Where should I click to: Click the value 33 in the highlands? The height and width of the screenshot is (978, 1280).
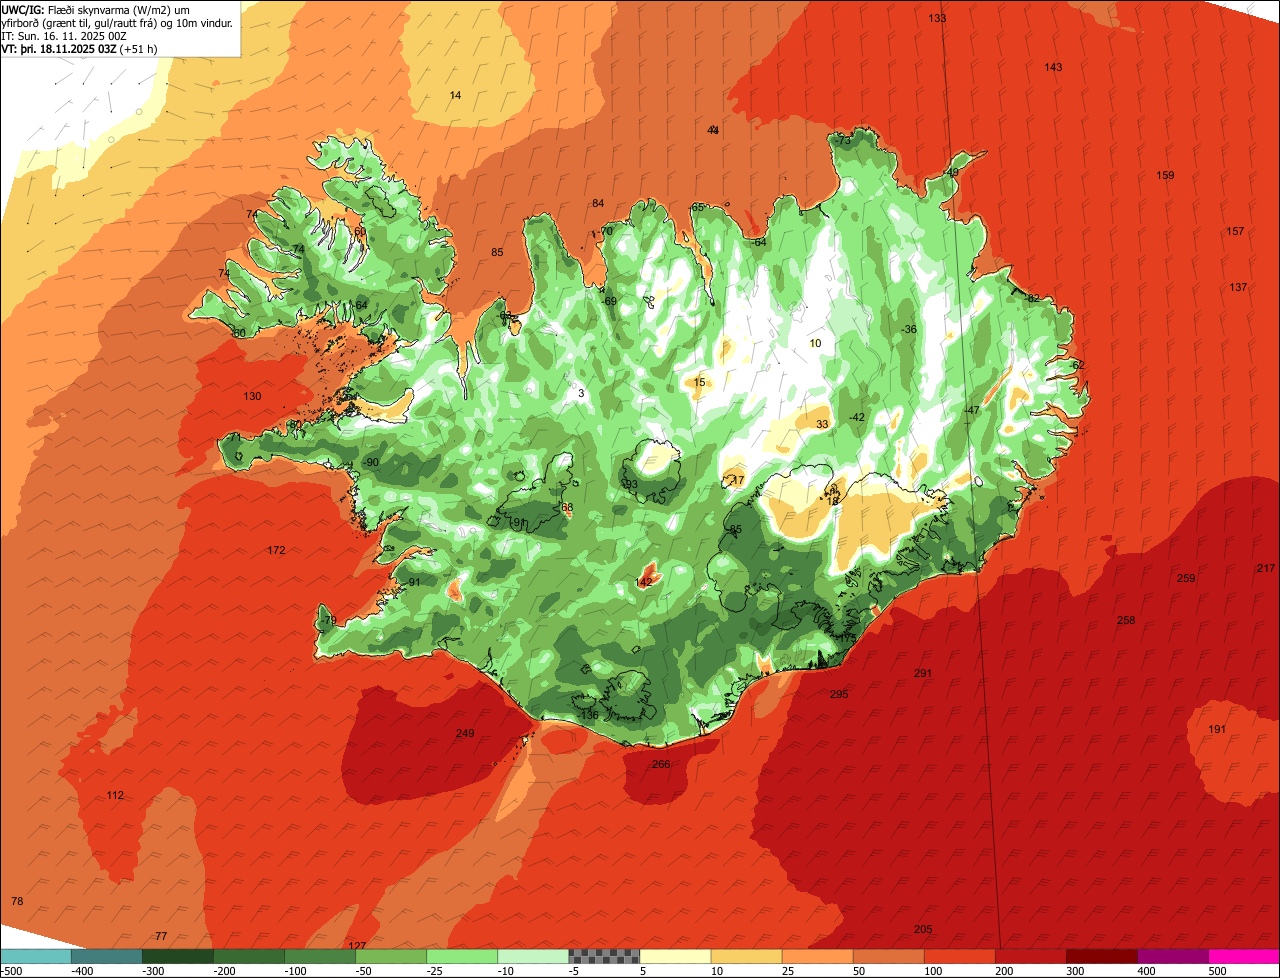(822, 424)
